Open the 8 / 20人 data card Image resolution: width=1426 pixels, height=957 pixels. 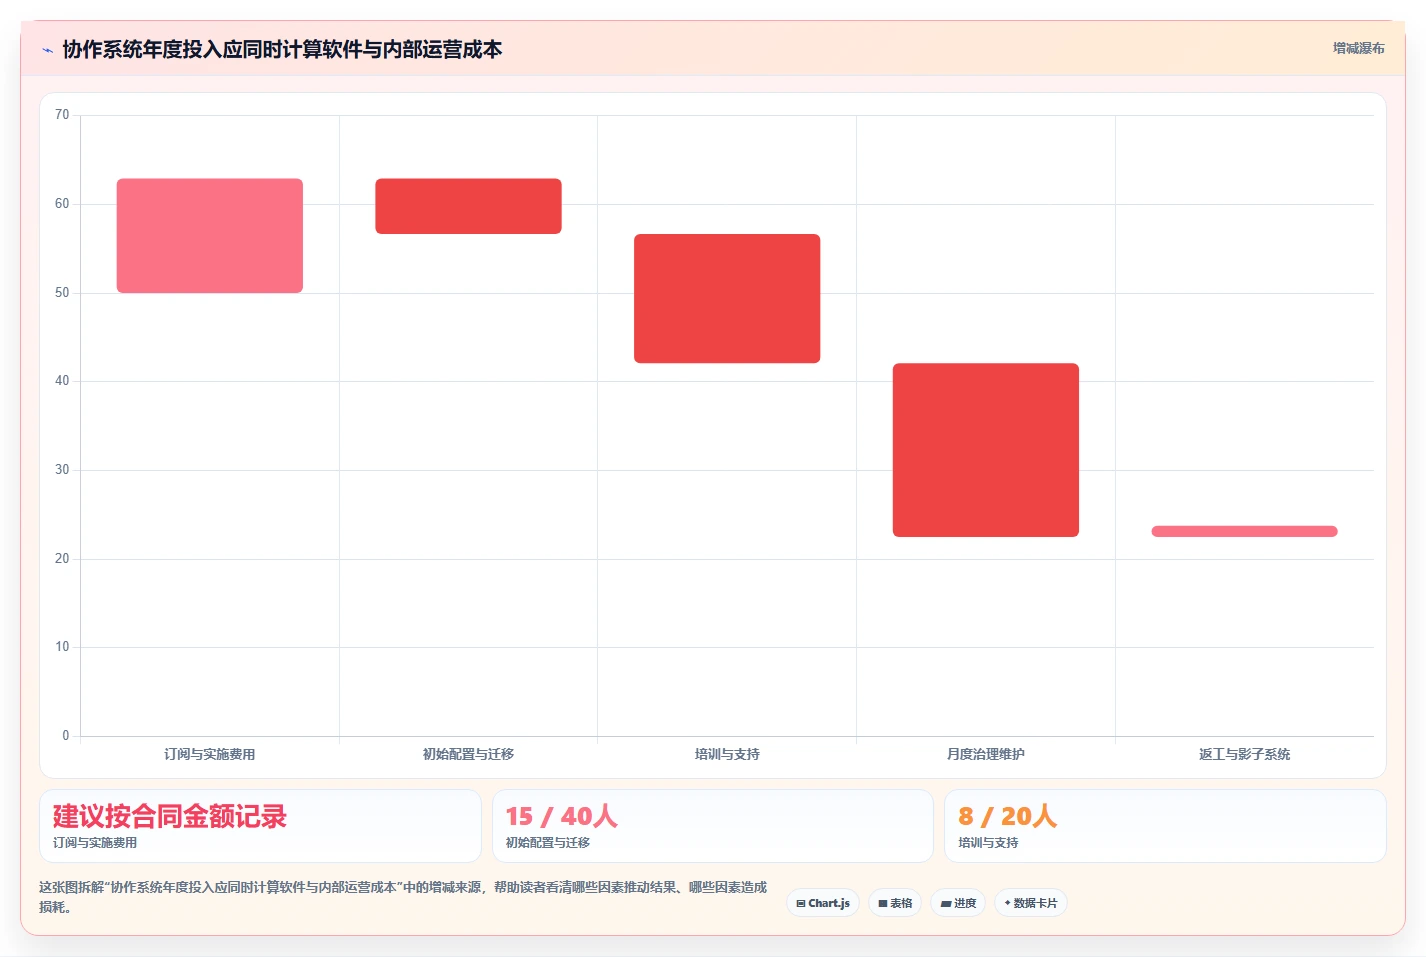[x=1165, y=826]
